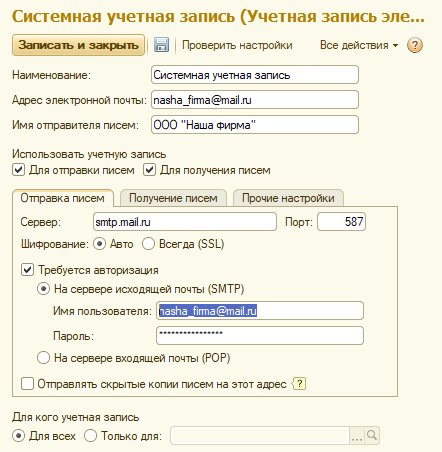Click the floppy disk save icon
442x452 pixels.
coord(161,45)
